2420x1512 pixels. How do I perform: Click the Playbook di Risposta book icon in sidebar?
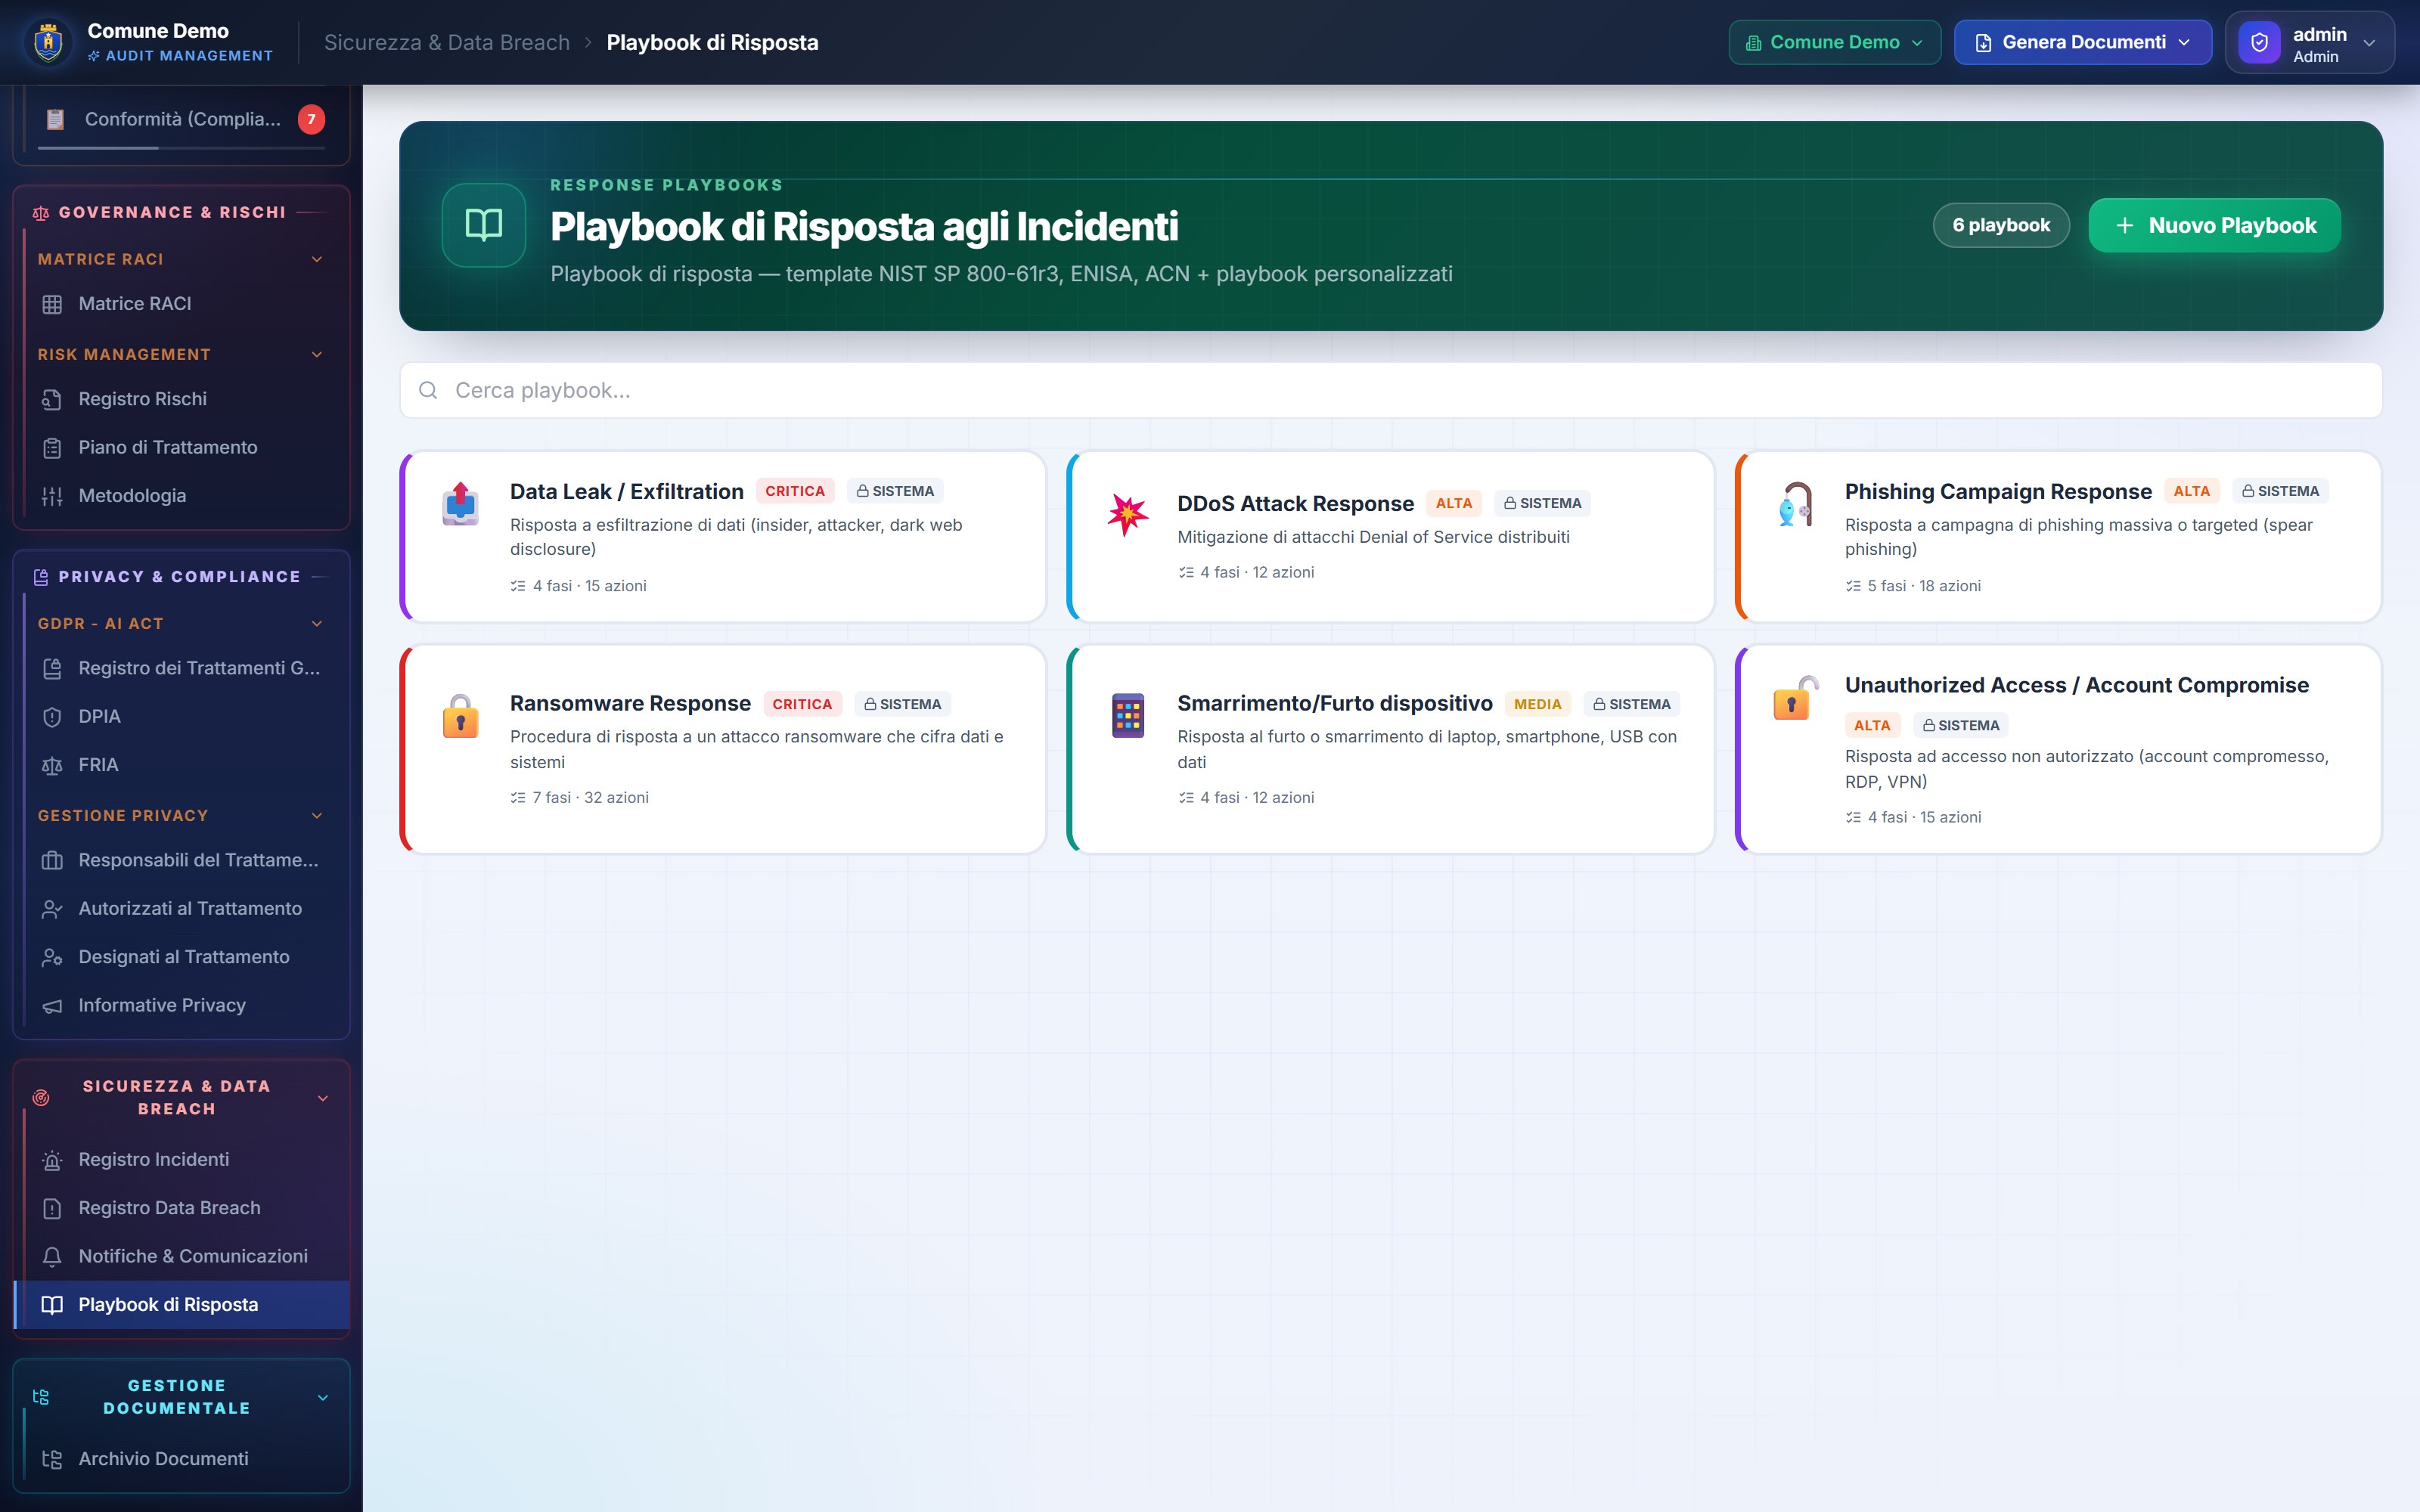52,1305
